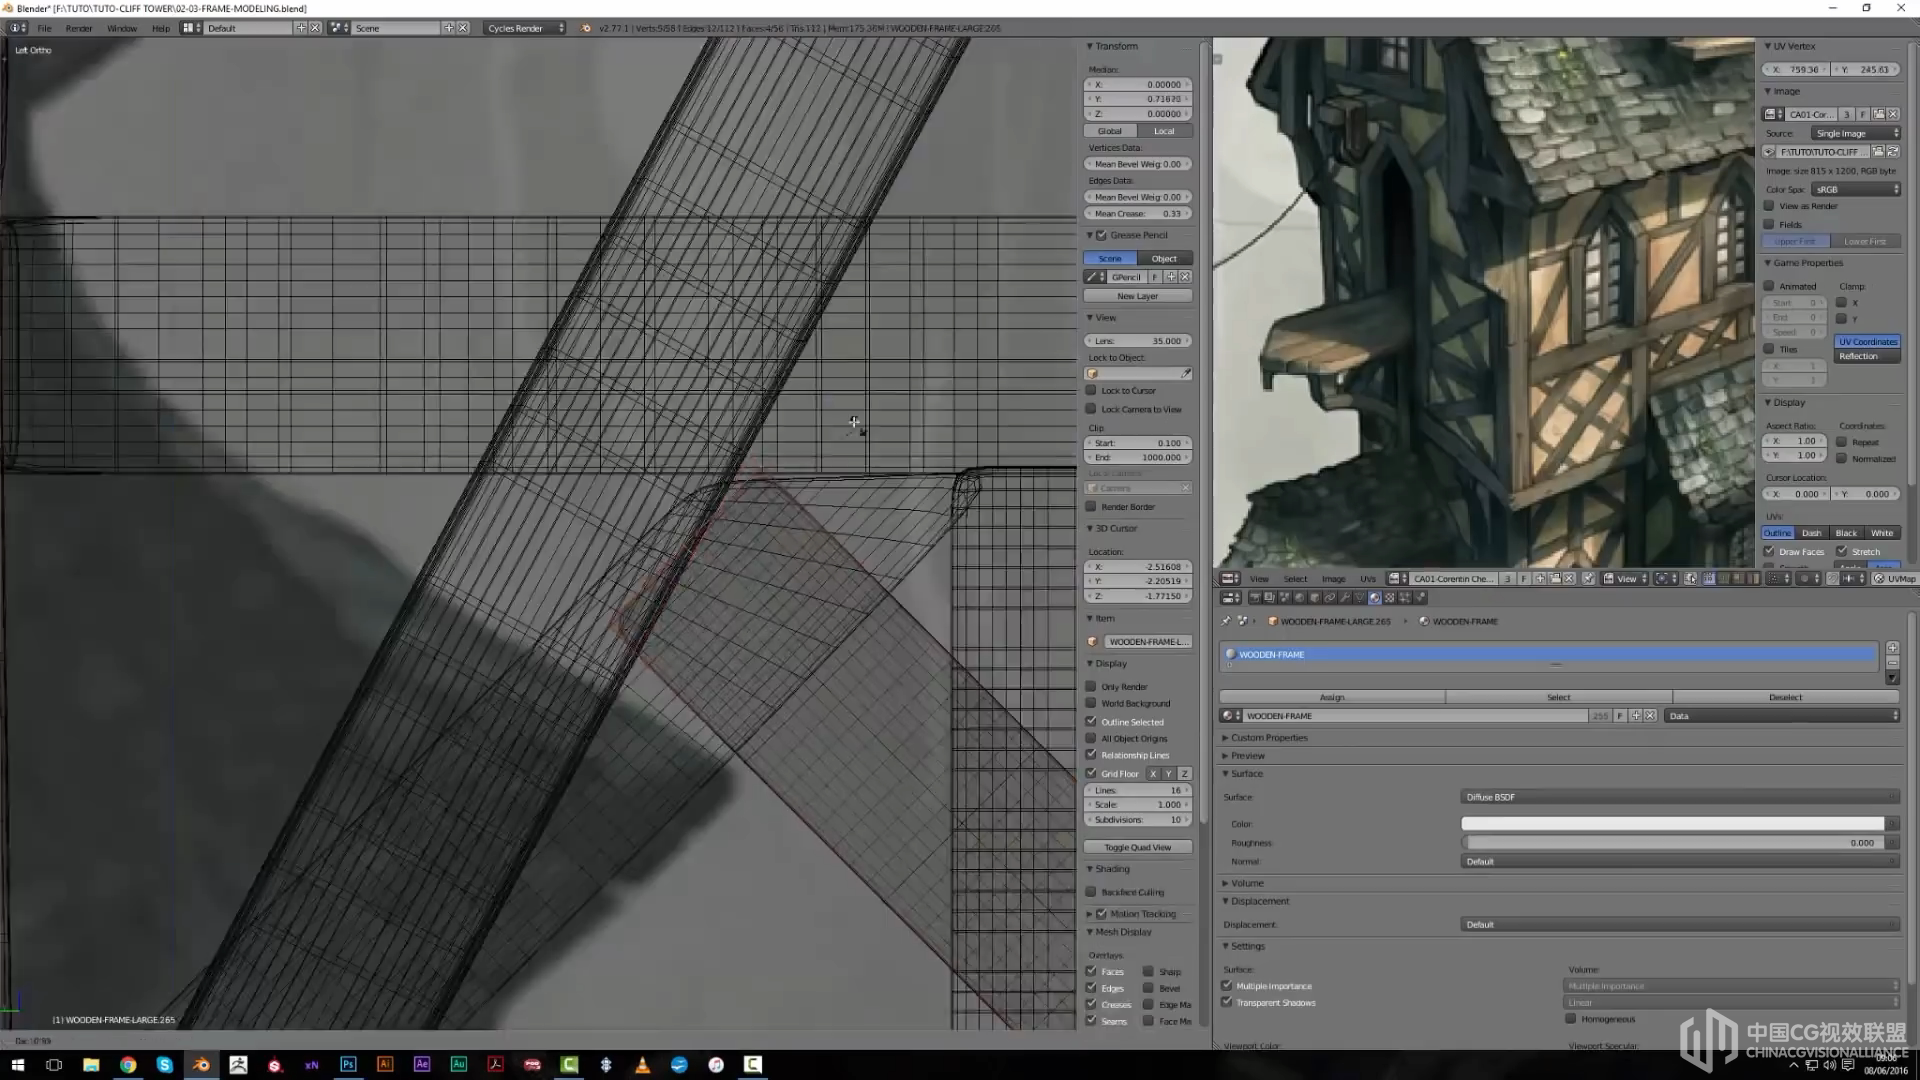
Task: Open the File menu
Action: point(44,28)
